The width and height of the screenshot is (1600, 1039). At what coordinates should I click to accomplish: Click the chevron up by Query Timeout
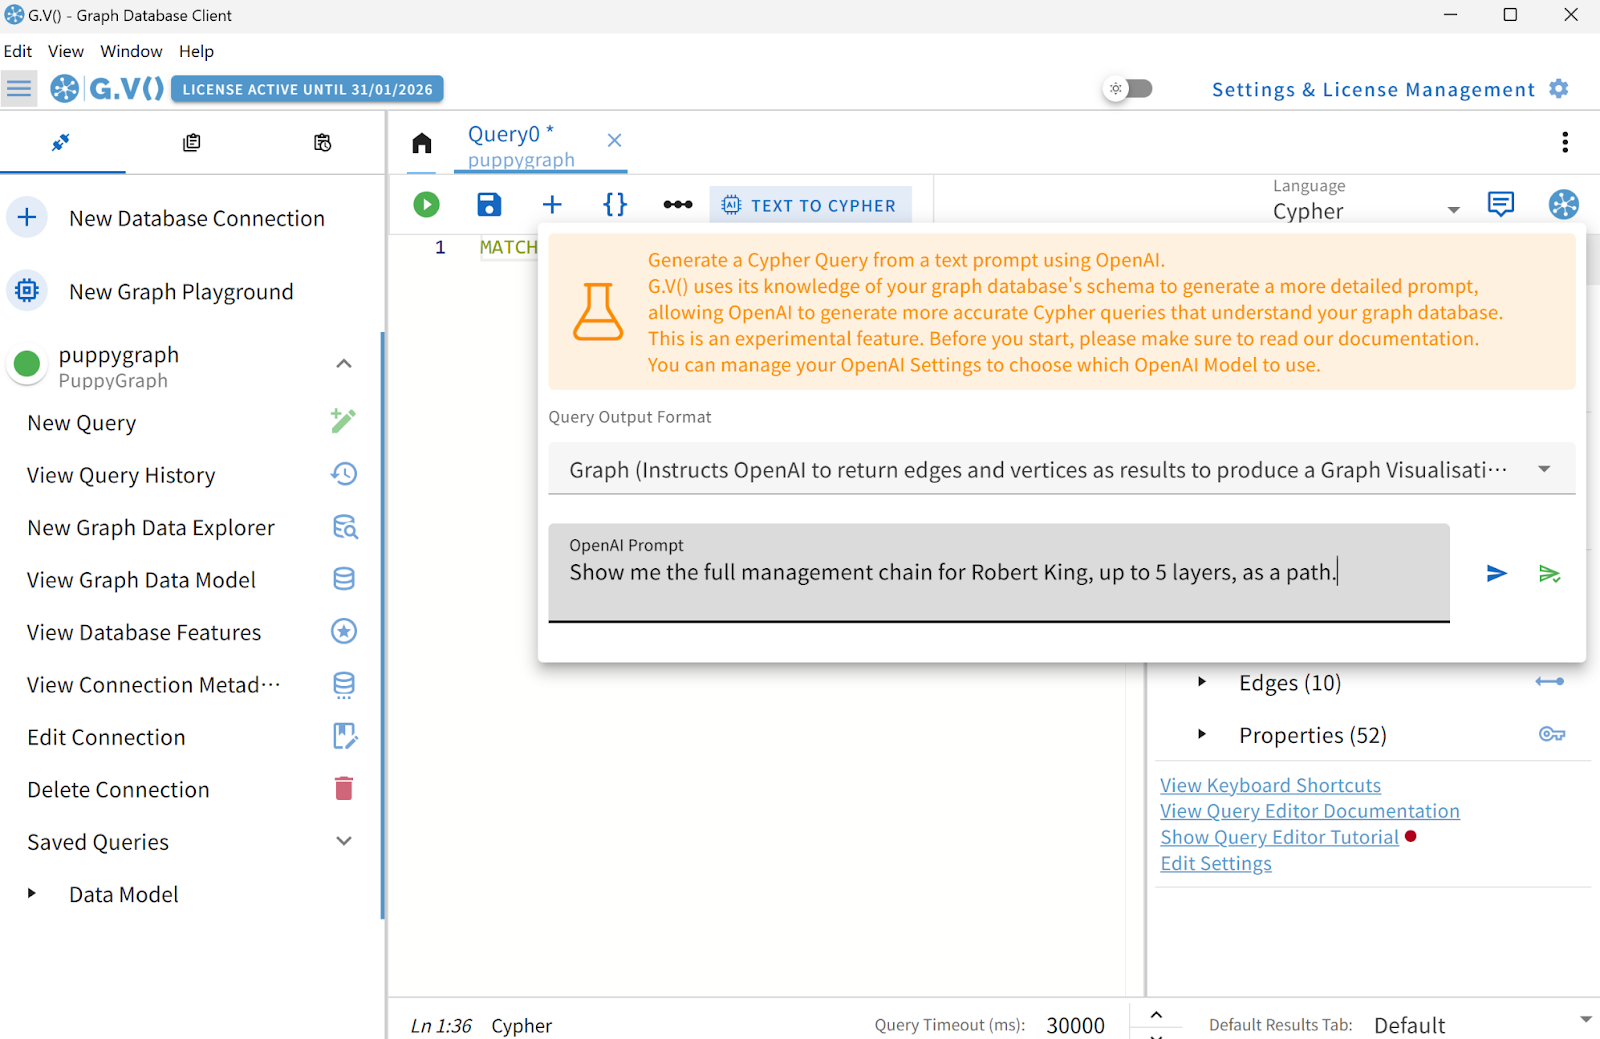pos(1156,1015)
